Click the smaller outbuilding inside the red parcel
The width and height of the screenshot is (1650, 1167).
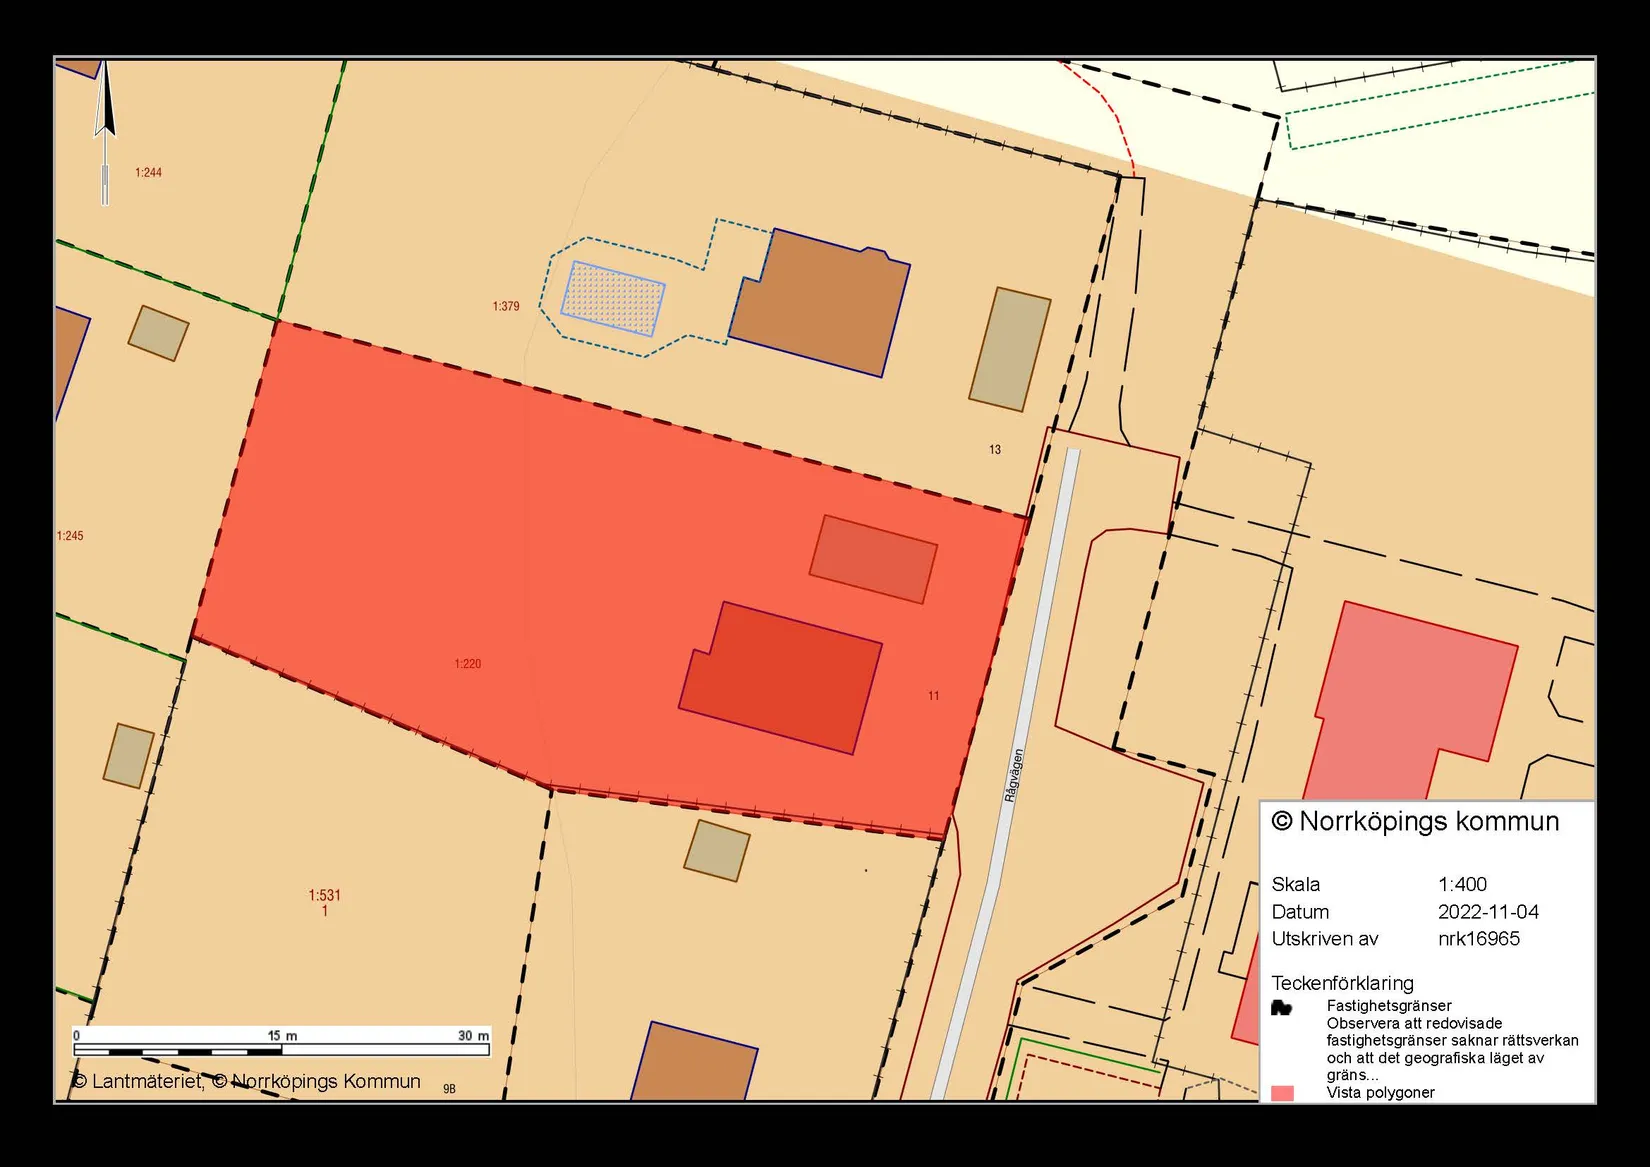point(873,559)
